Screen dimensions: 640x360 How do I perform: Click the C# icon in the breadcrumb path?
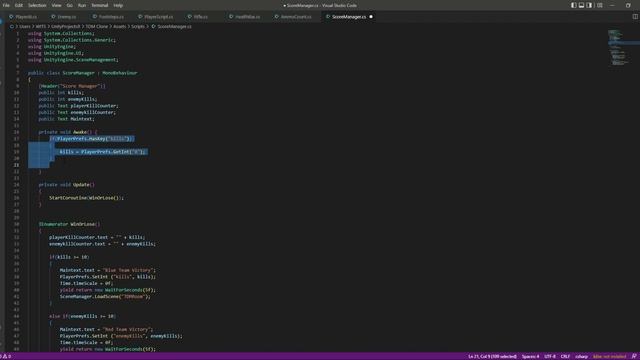pos(153,27)
